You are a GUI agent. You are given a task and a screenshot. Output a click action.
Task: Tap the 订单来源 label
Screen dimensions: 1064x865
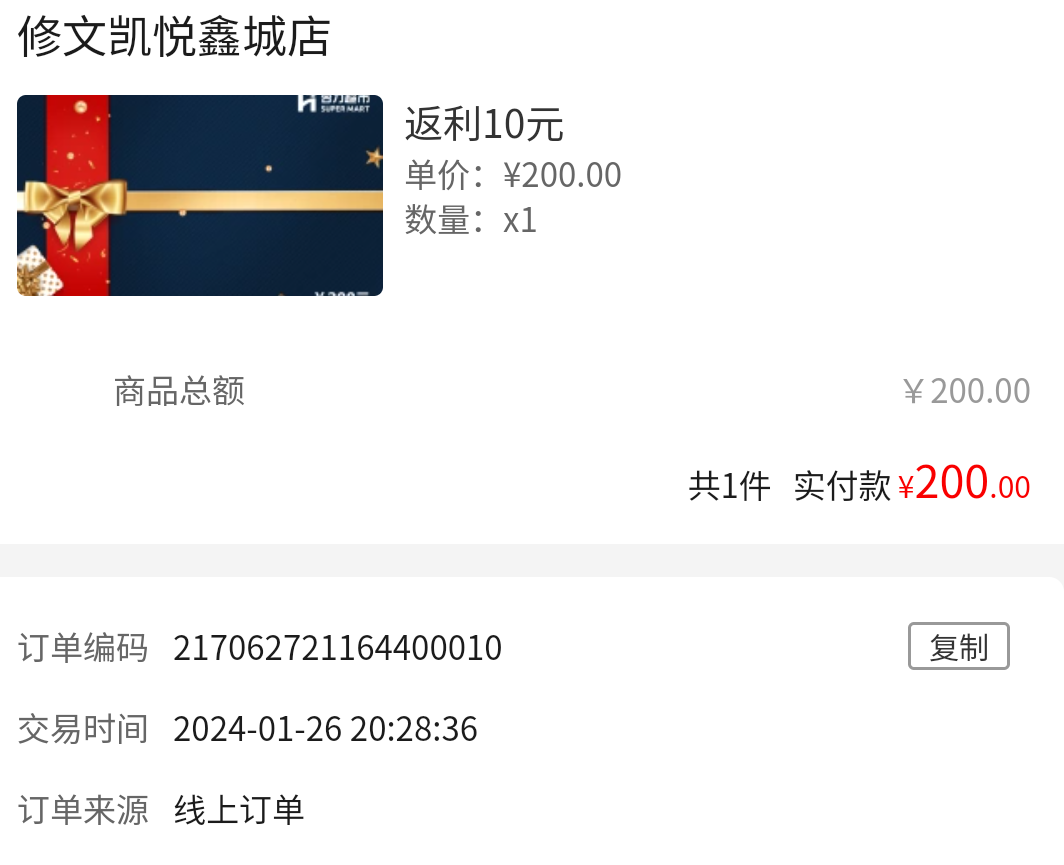(83, 810)
